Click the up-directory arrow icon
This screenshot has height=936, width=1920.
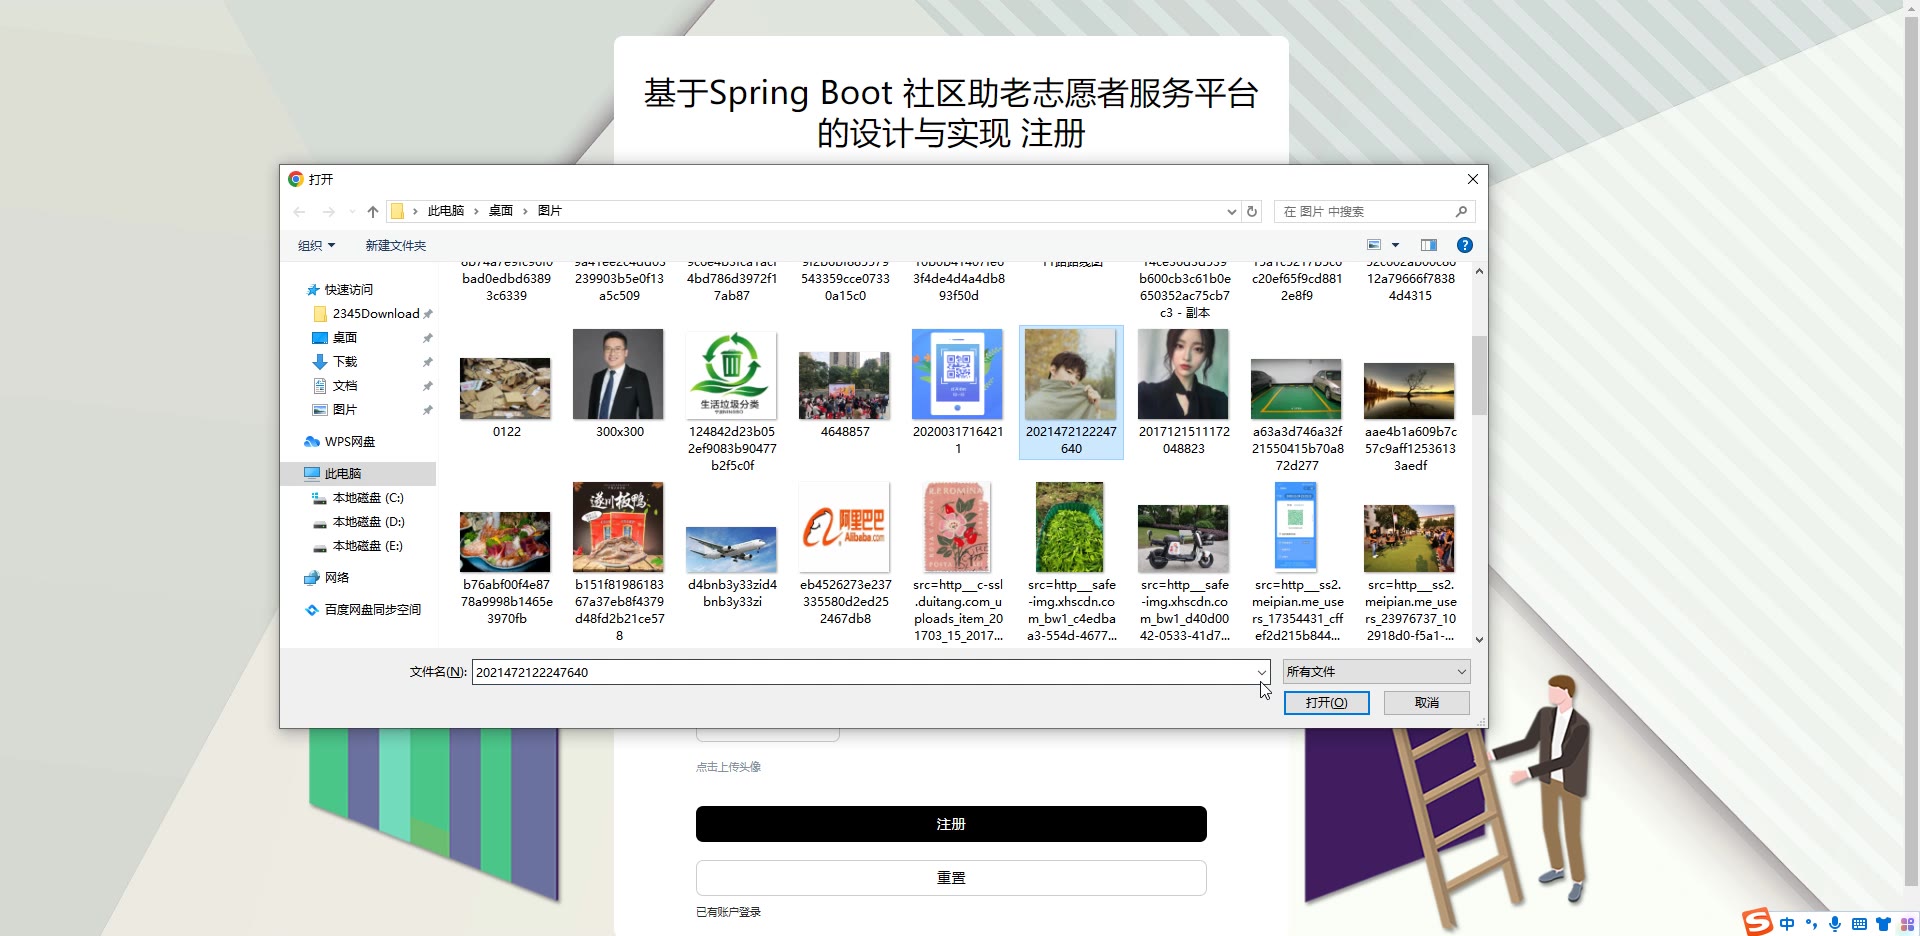click(373, 212)
